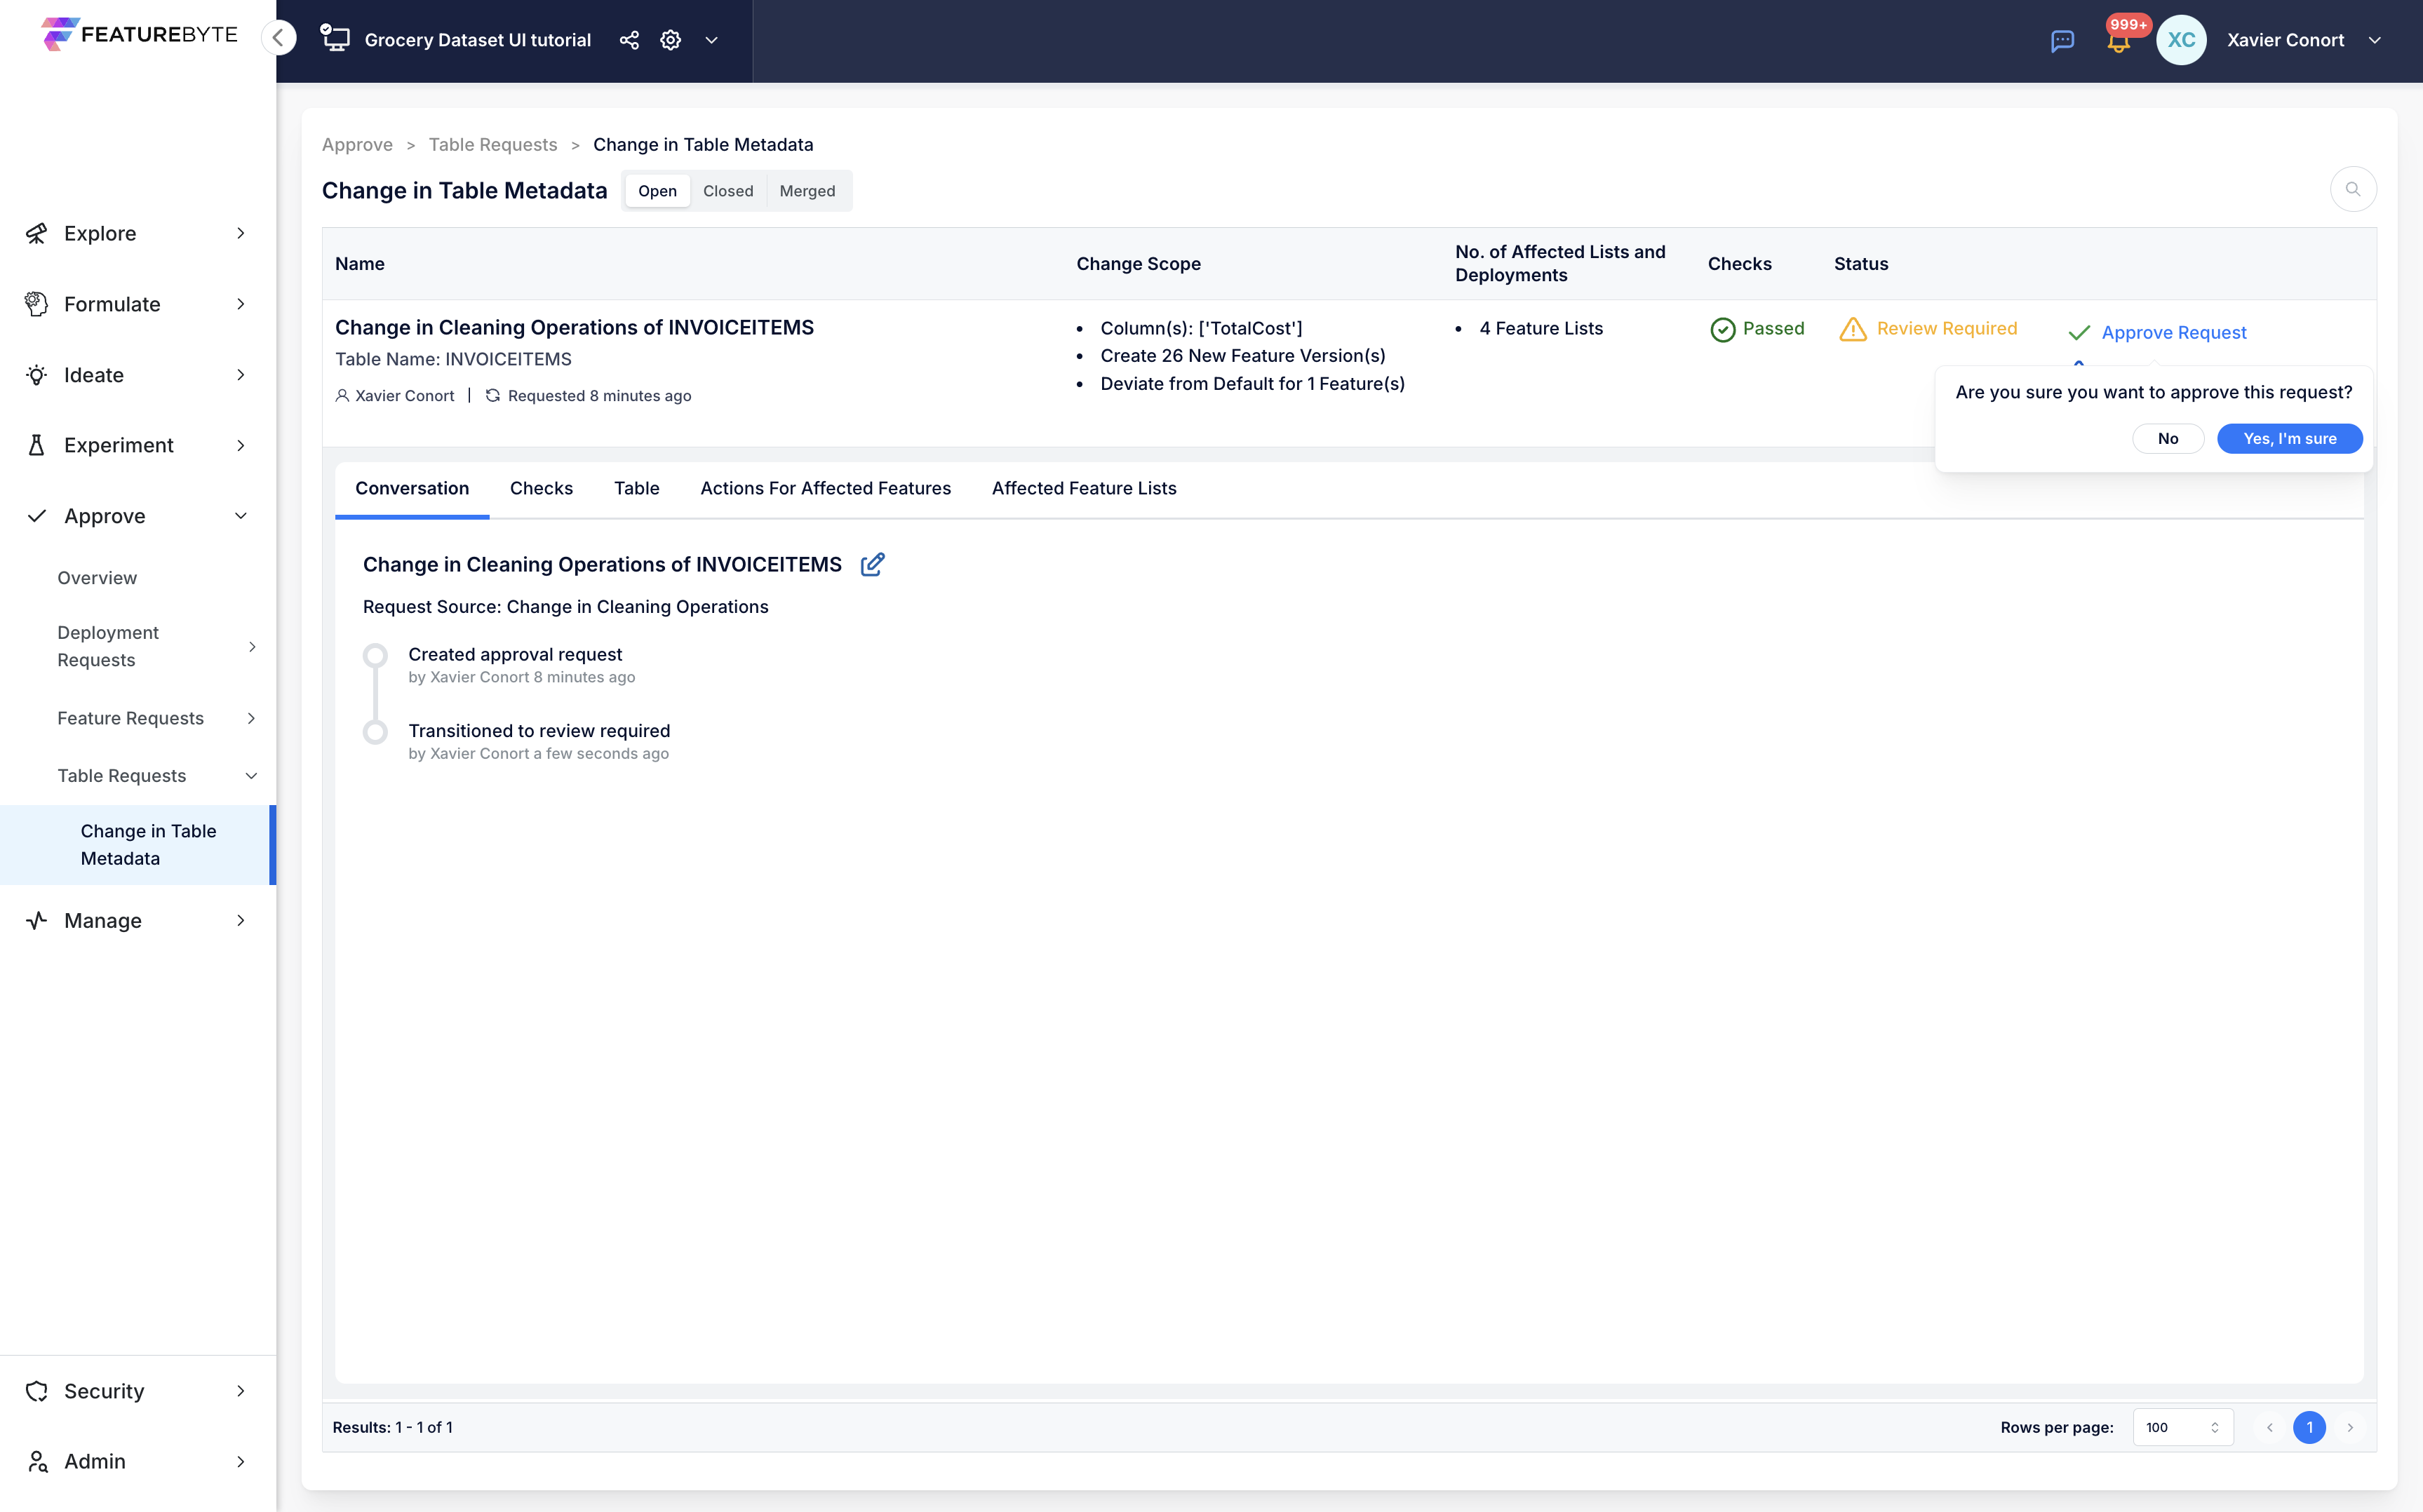Screen dimensions: 2423x1512
Task: Click the person icon beside Xavier Conort
Action: click(x=342, y=395)
